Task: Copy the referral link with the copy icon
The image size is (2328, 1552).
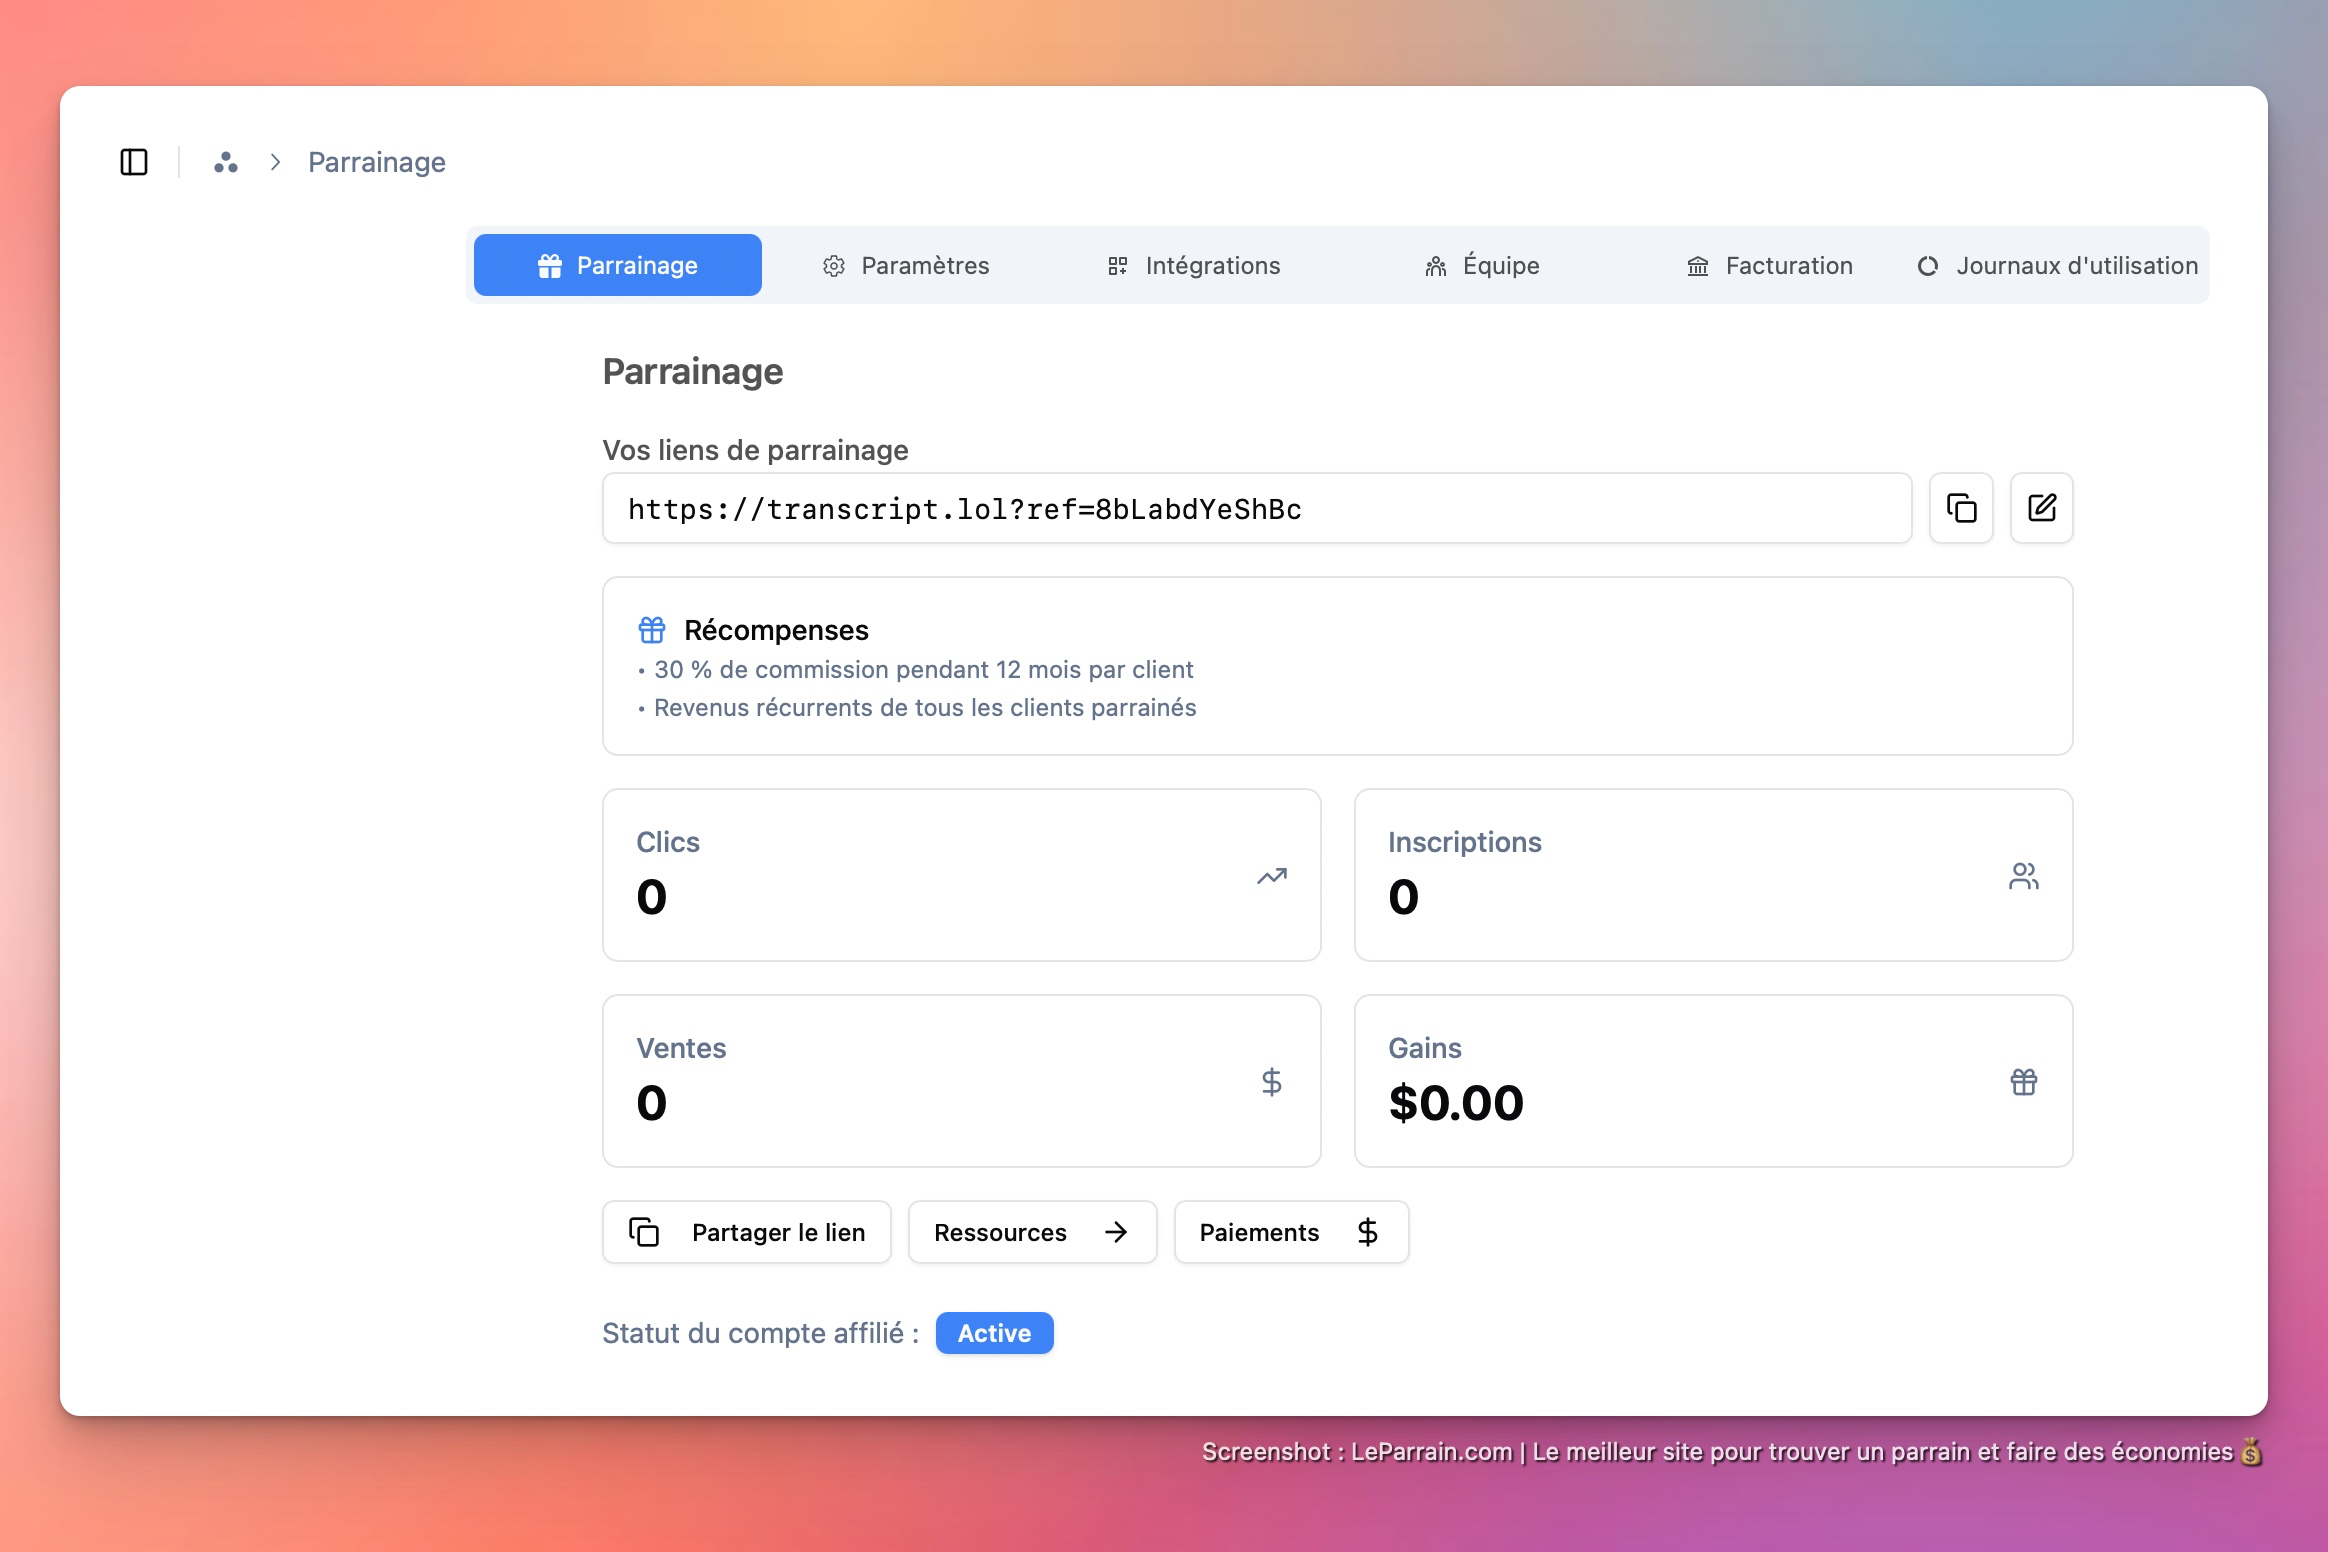Action: [1961, 508]
